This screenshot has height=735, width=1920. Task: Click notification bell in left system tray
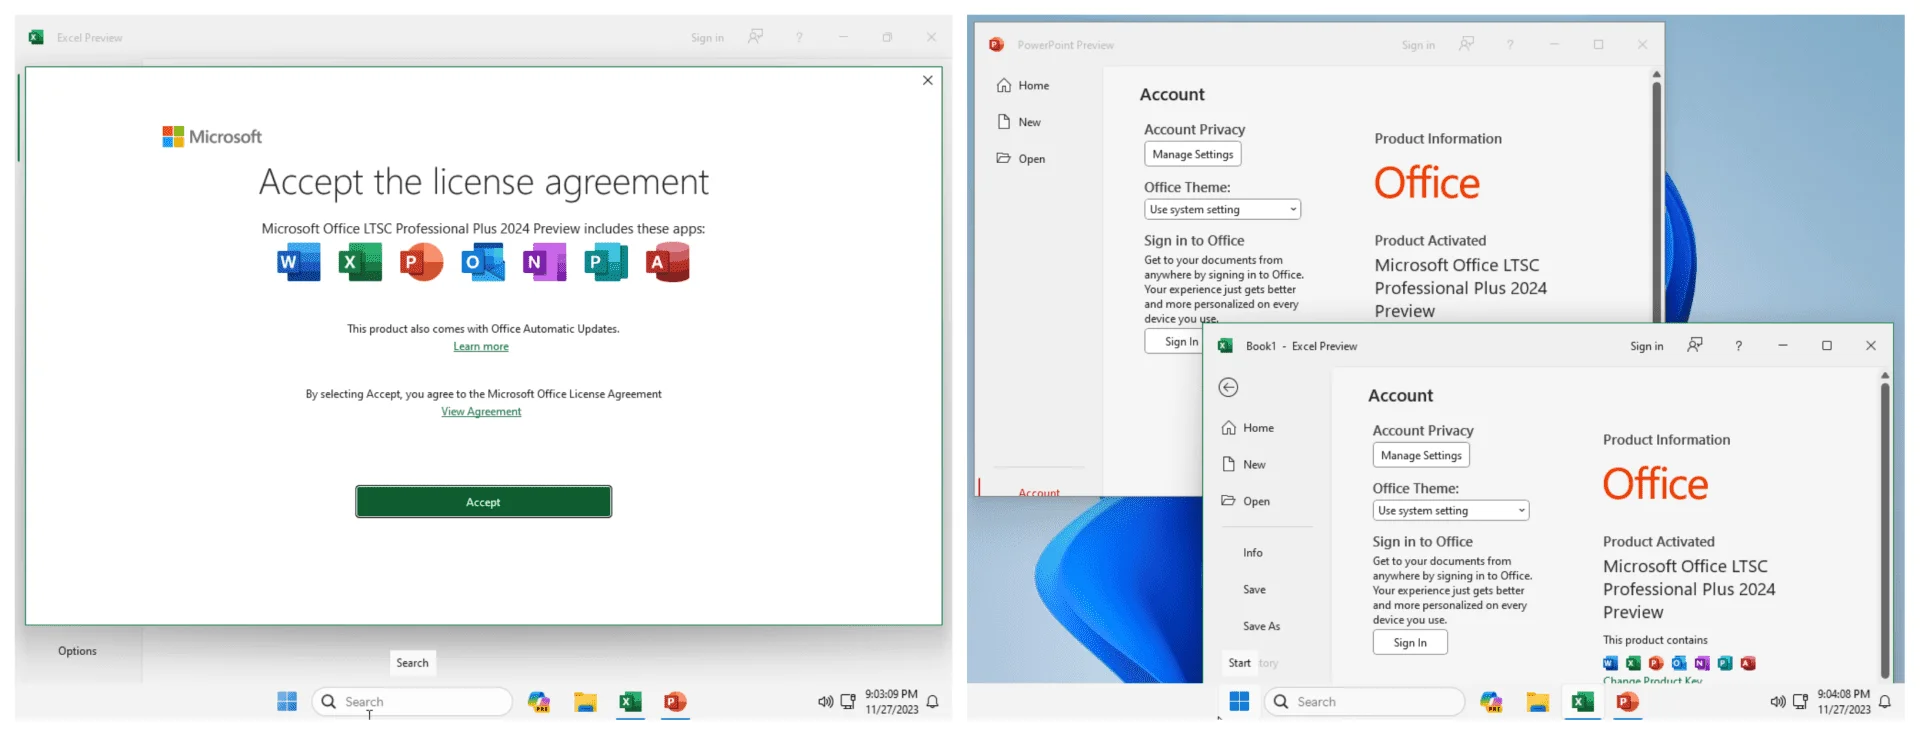tap(932, 702)
